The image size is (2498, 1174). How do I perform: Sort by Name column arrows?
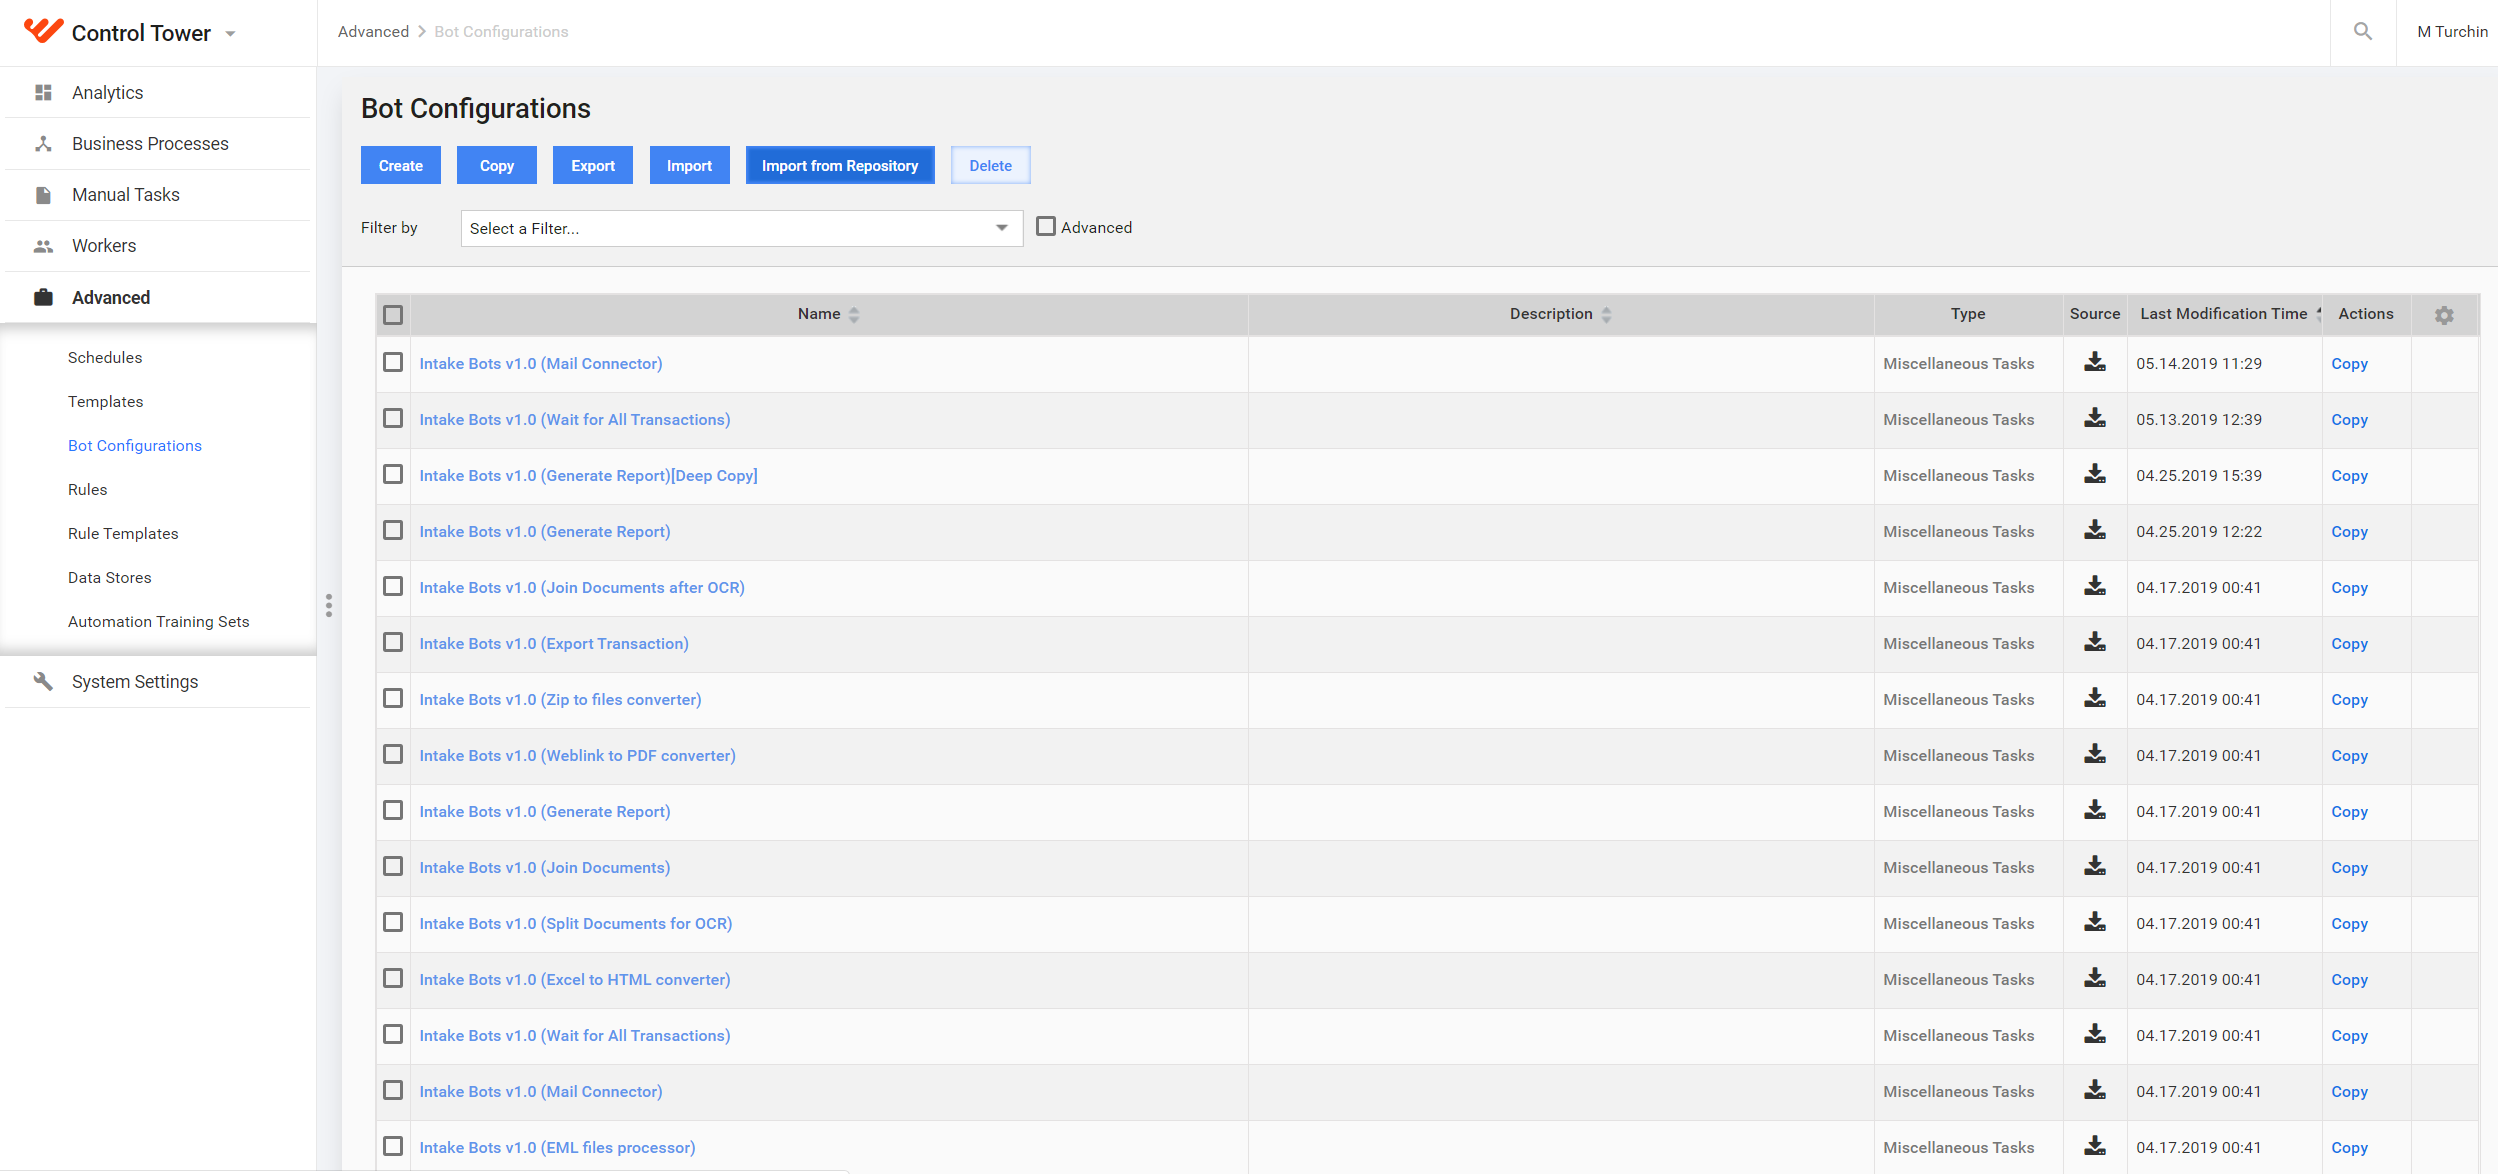(854, 315)
